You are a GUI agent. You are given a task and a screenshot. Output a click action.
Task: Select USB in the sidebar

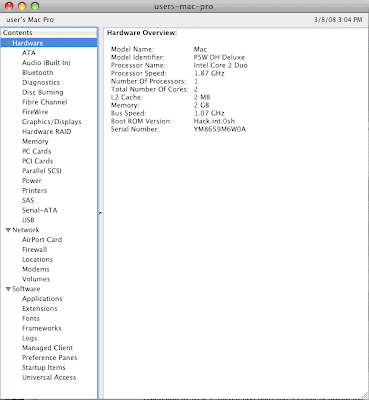pos(28,220)
